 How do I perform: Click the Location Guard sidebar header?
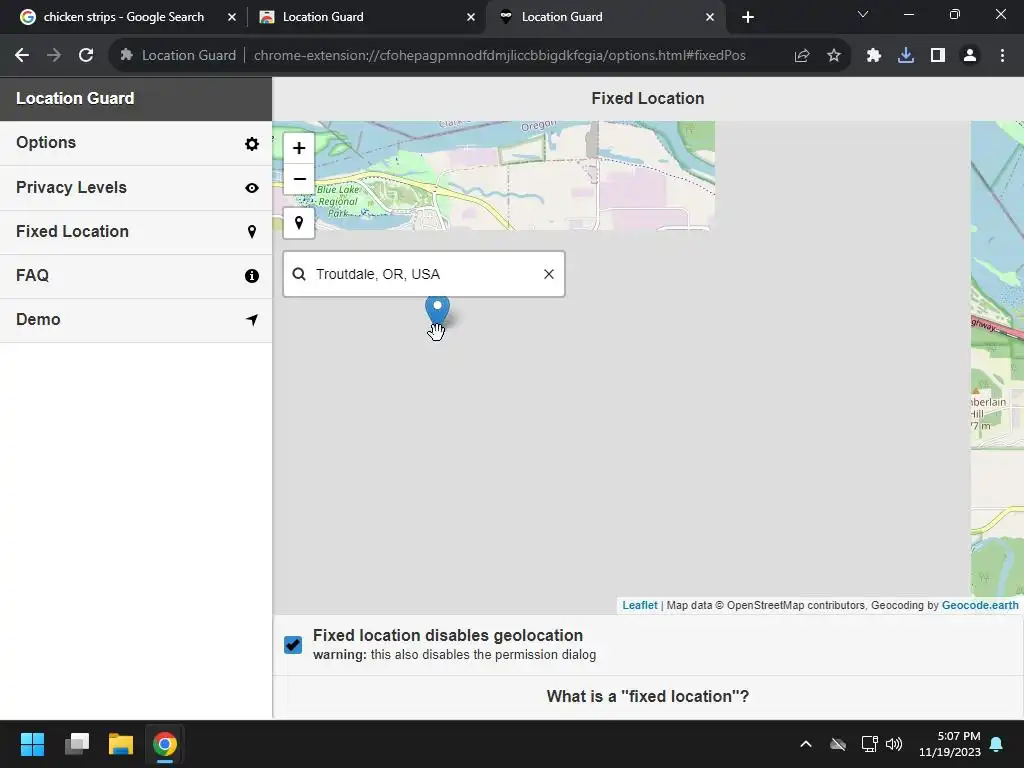pos(136,99)
